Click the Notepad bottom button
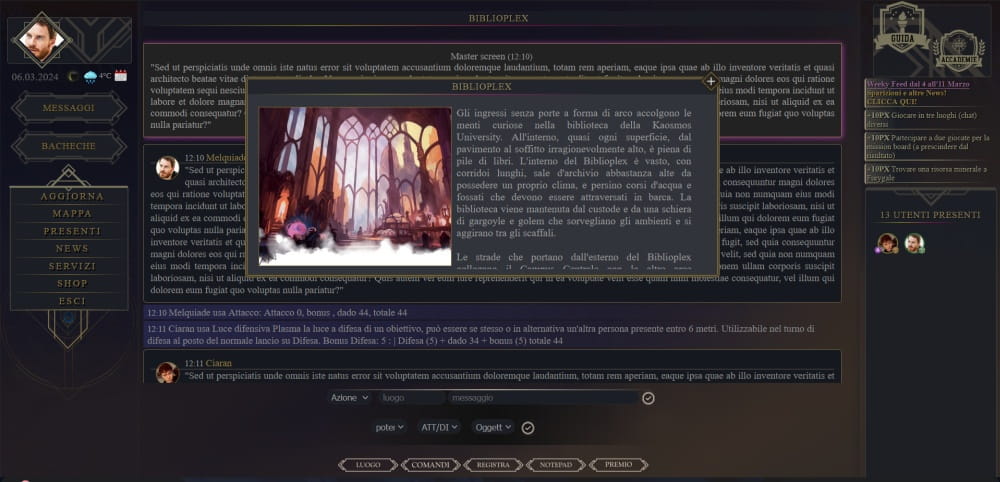The height and width of the screenshot is (482, 1000). pos(555,465)
